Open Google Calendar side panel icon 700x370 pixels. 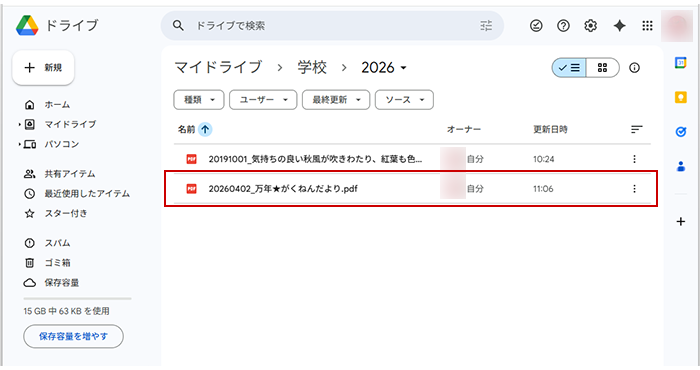[x=681, y=63]
